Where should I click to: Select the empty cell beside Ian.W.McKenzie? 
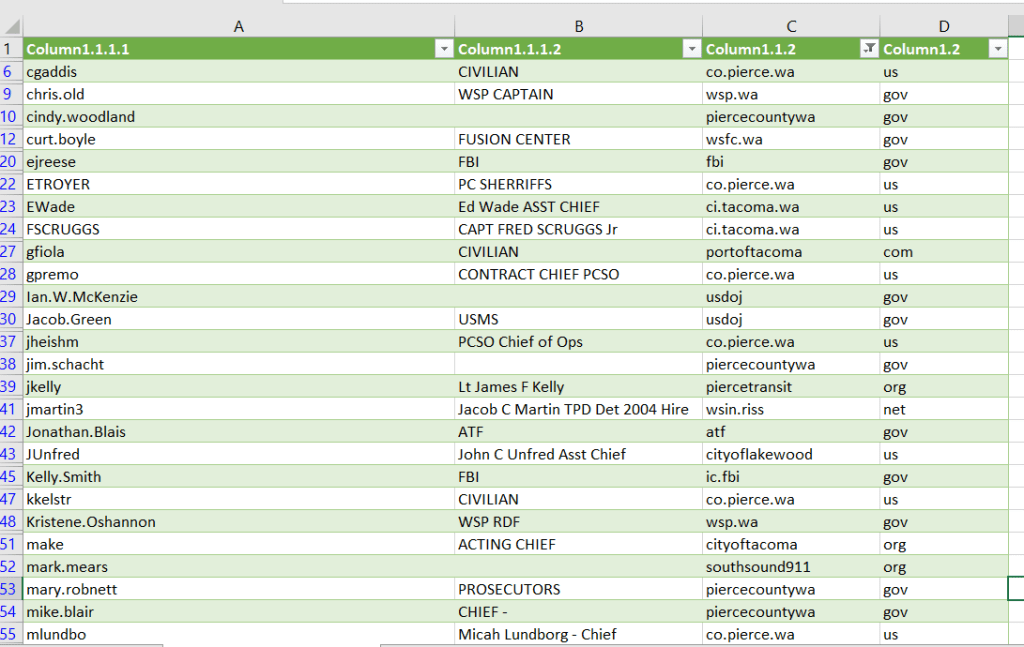coord(578,297)
